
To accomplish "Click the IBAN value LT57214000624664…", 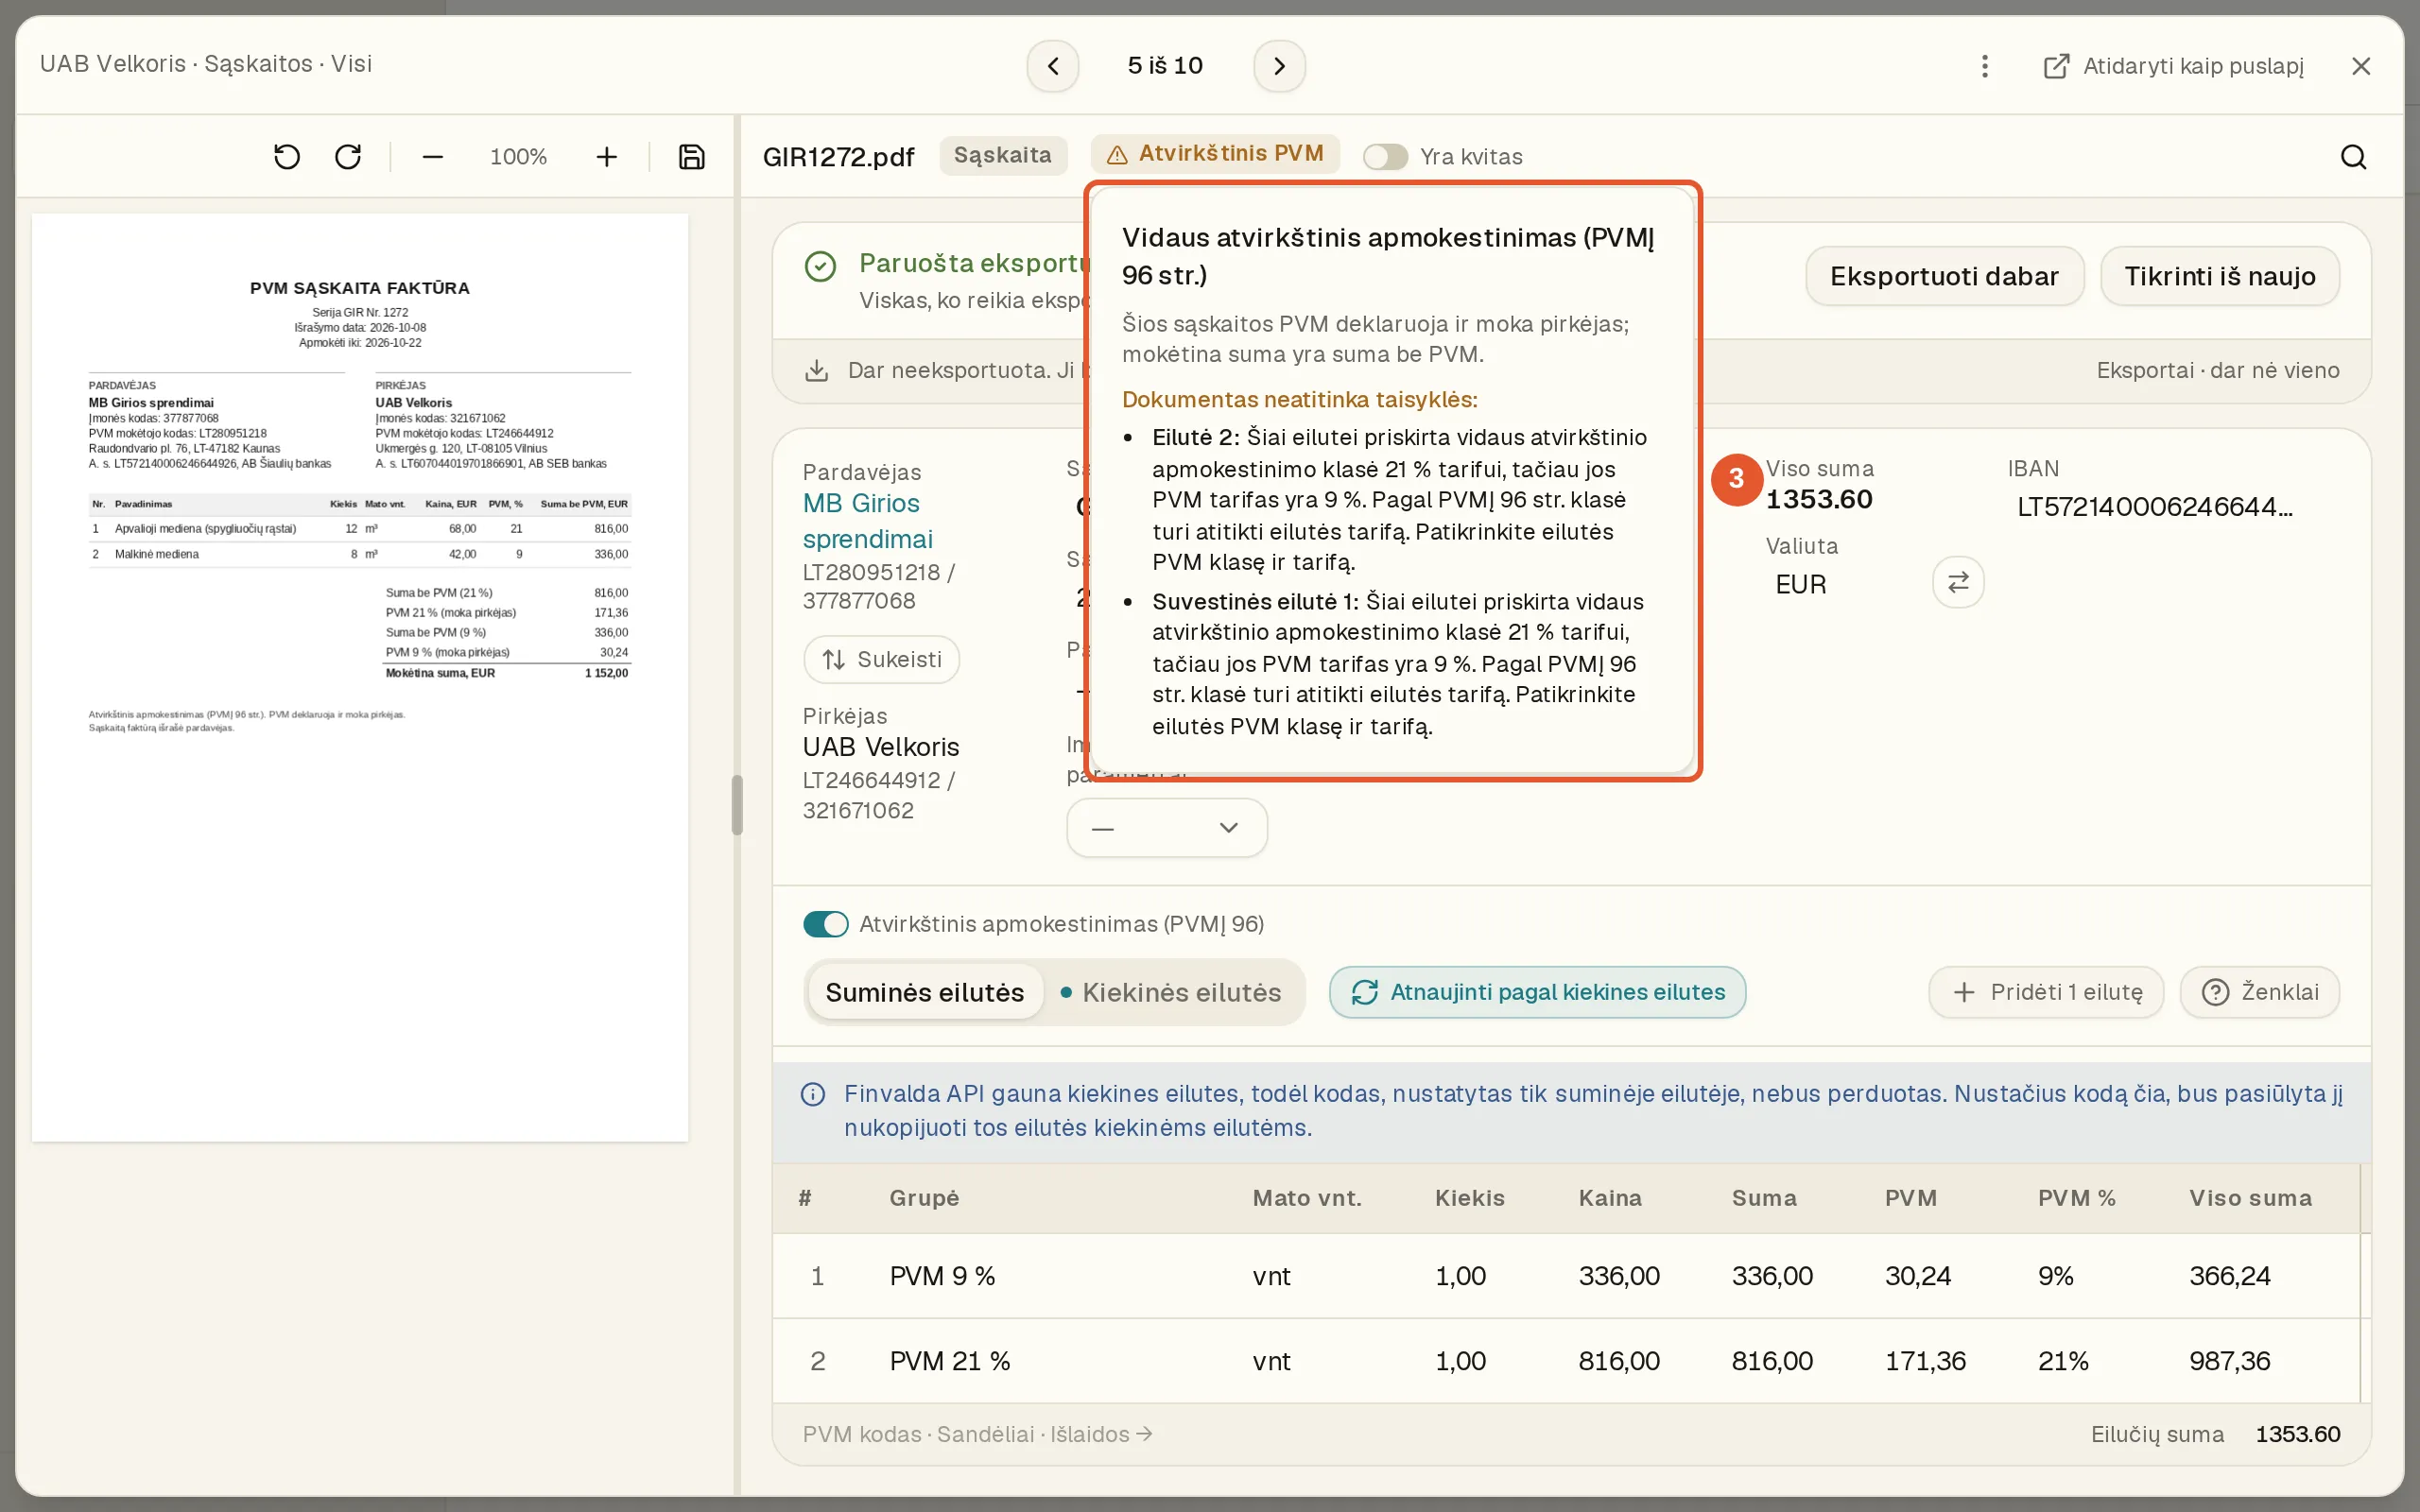I will pyautogui.click(x=2154, y=507).
